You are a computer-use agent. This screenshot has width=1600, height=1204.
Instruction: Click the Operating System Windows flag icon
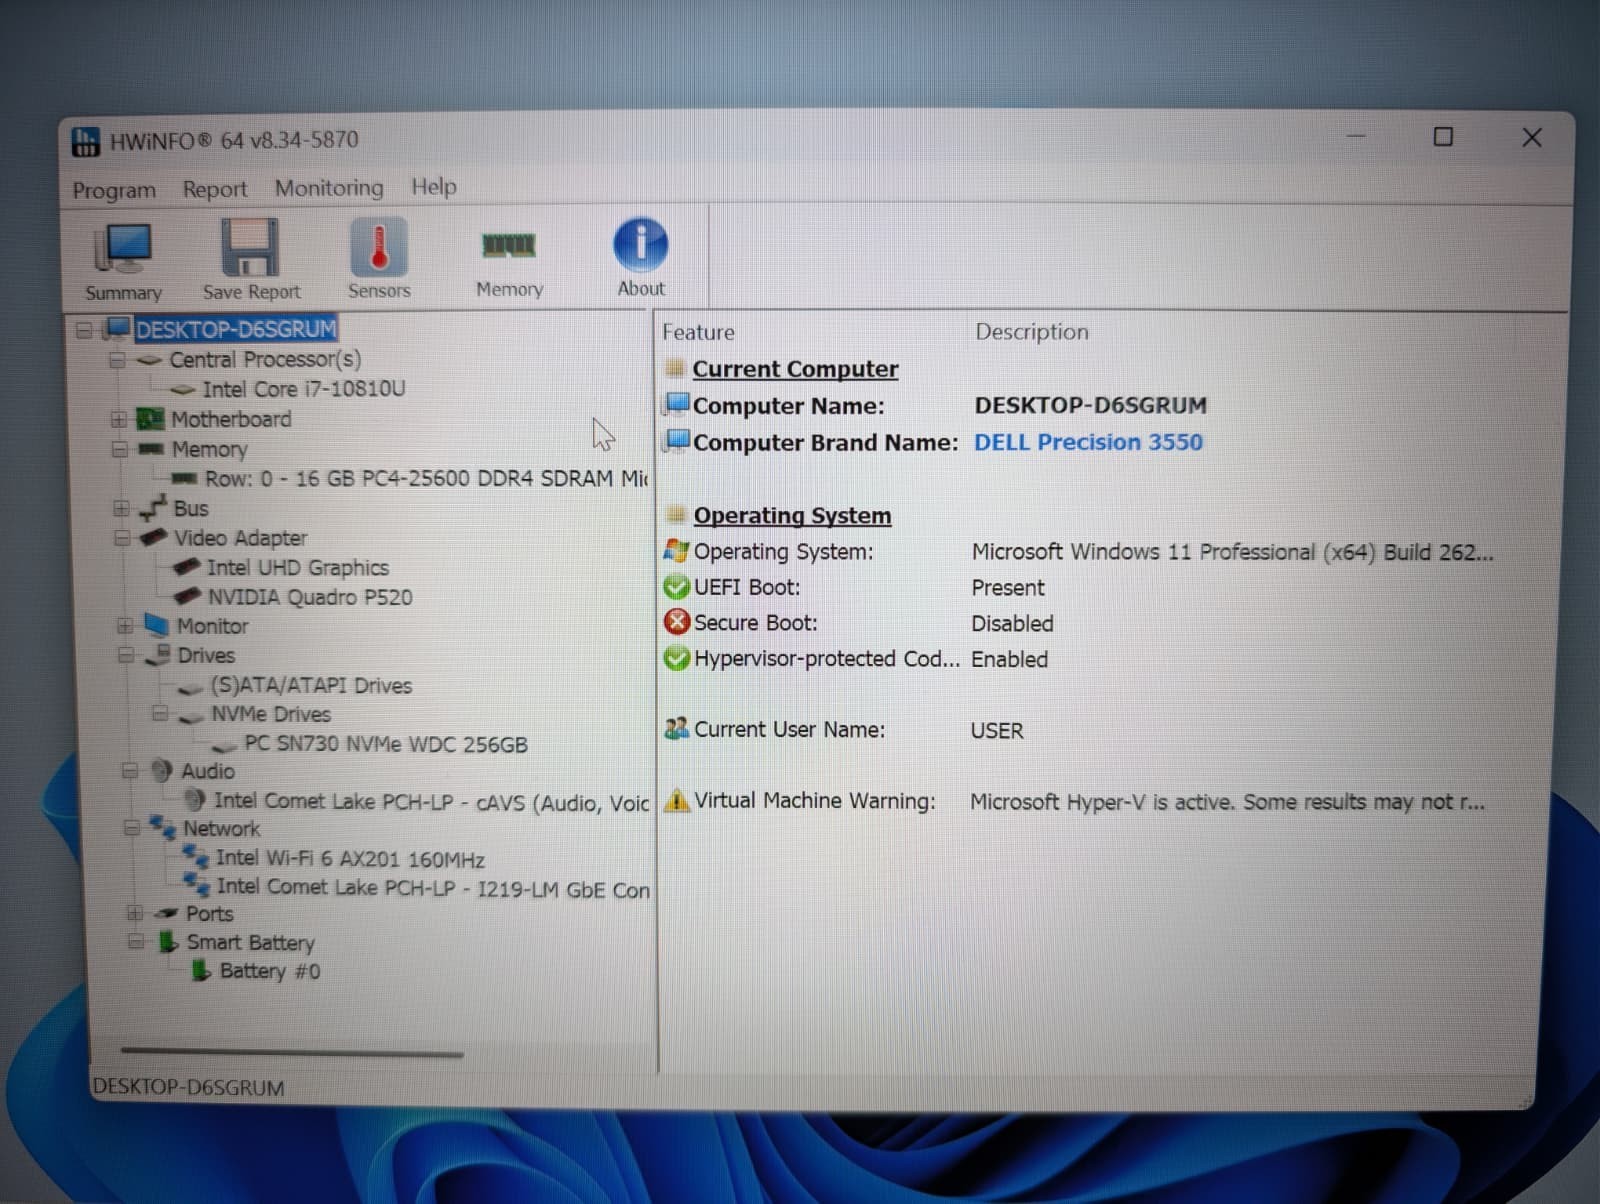677,551
